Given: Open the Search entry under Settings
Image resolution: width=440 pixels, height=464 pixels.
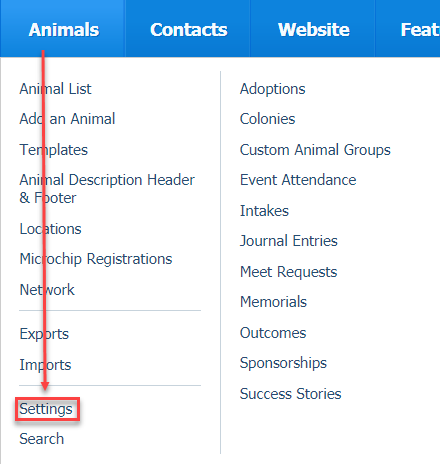Looking at the screenshot, I should 42,439.
